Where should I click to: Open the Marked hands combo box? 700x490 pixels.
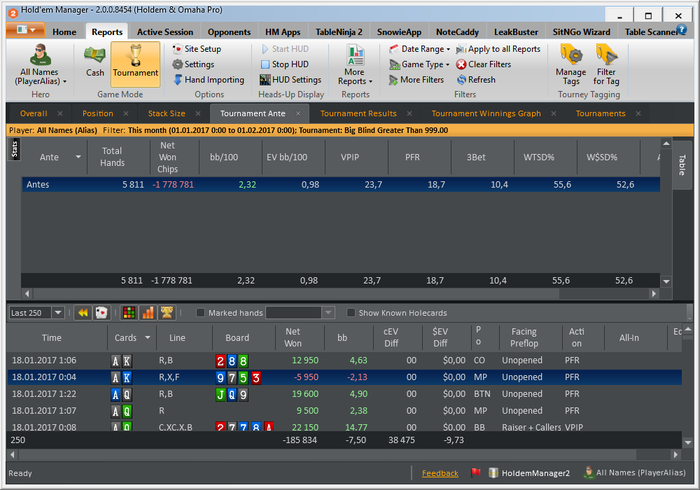click(x=300, y=313)
